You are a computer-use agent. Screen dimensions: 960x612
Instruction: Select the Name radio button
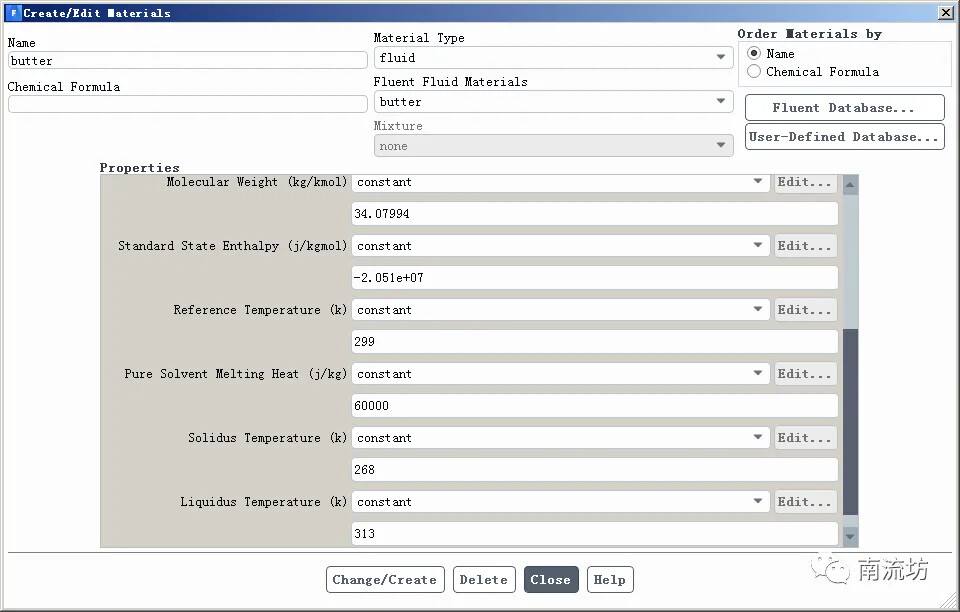754,54
